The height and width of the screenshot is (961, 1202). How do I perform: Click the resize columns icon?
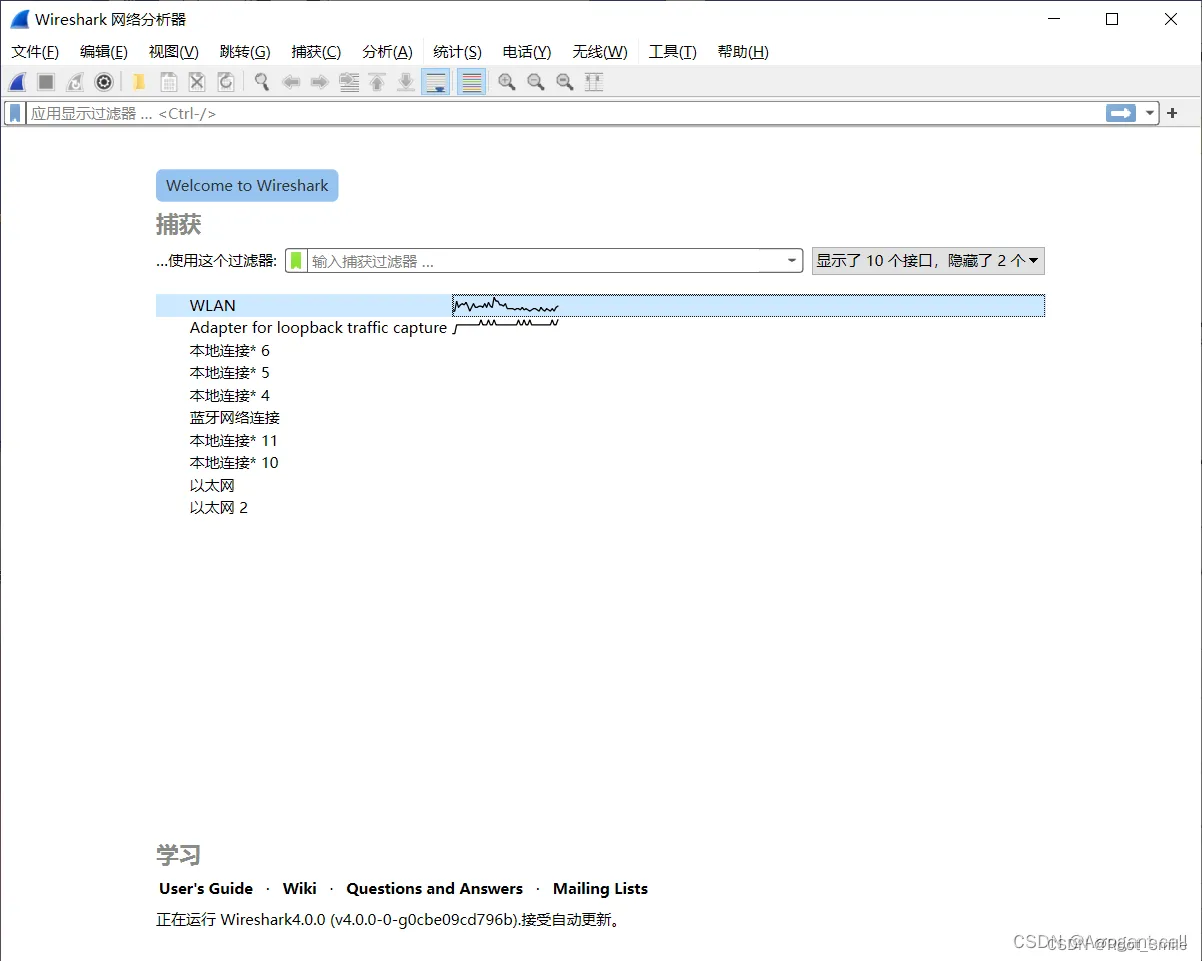(594, 82)
